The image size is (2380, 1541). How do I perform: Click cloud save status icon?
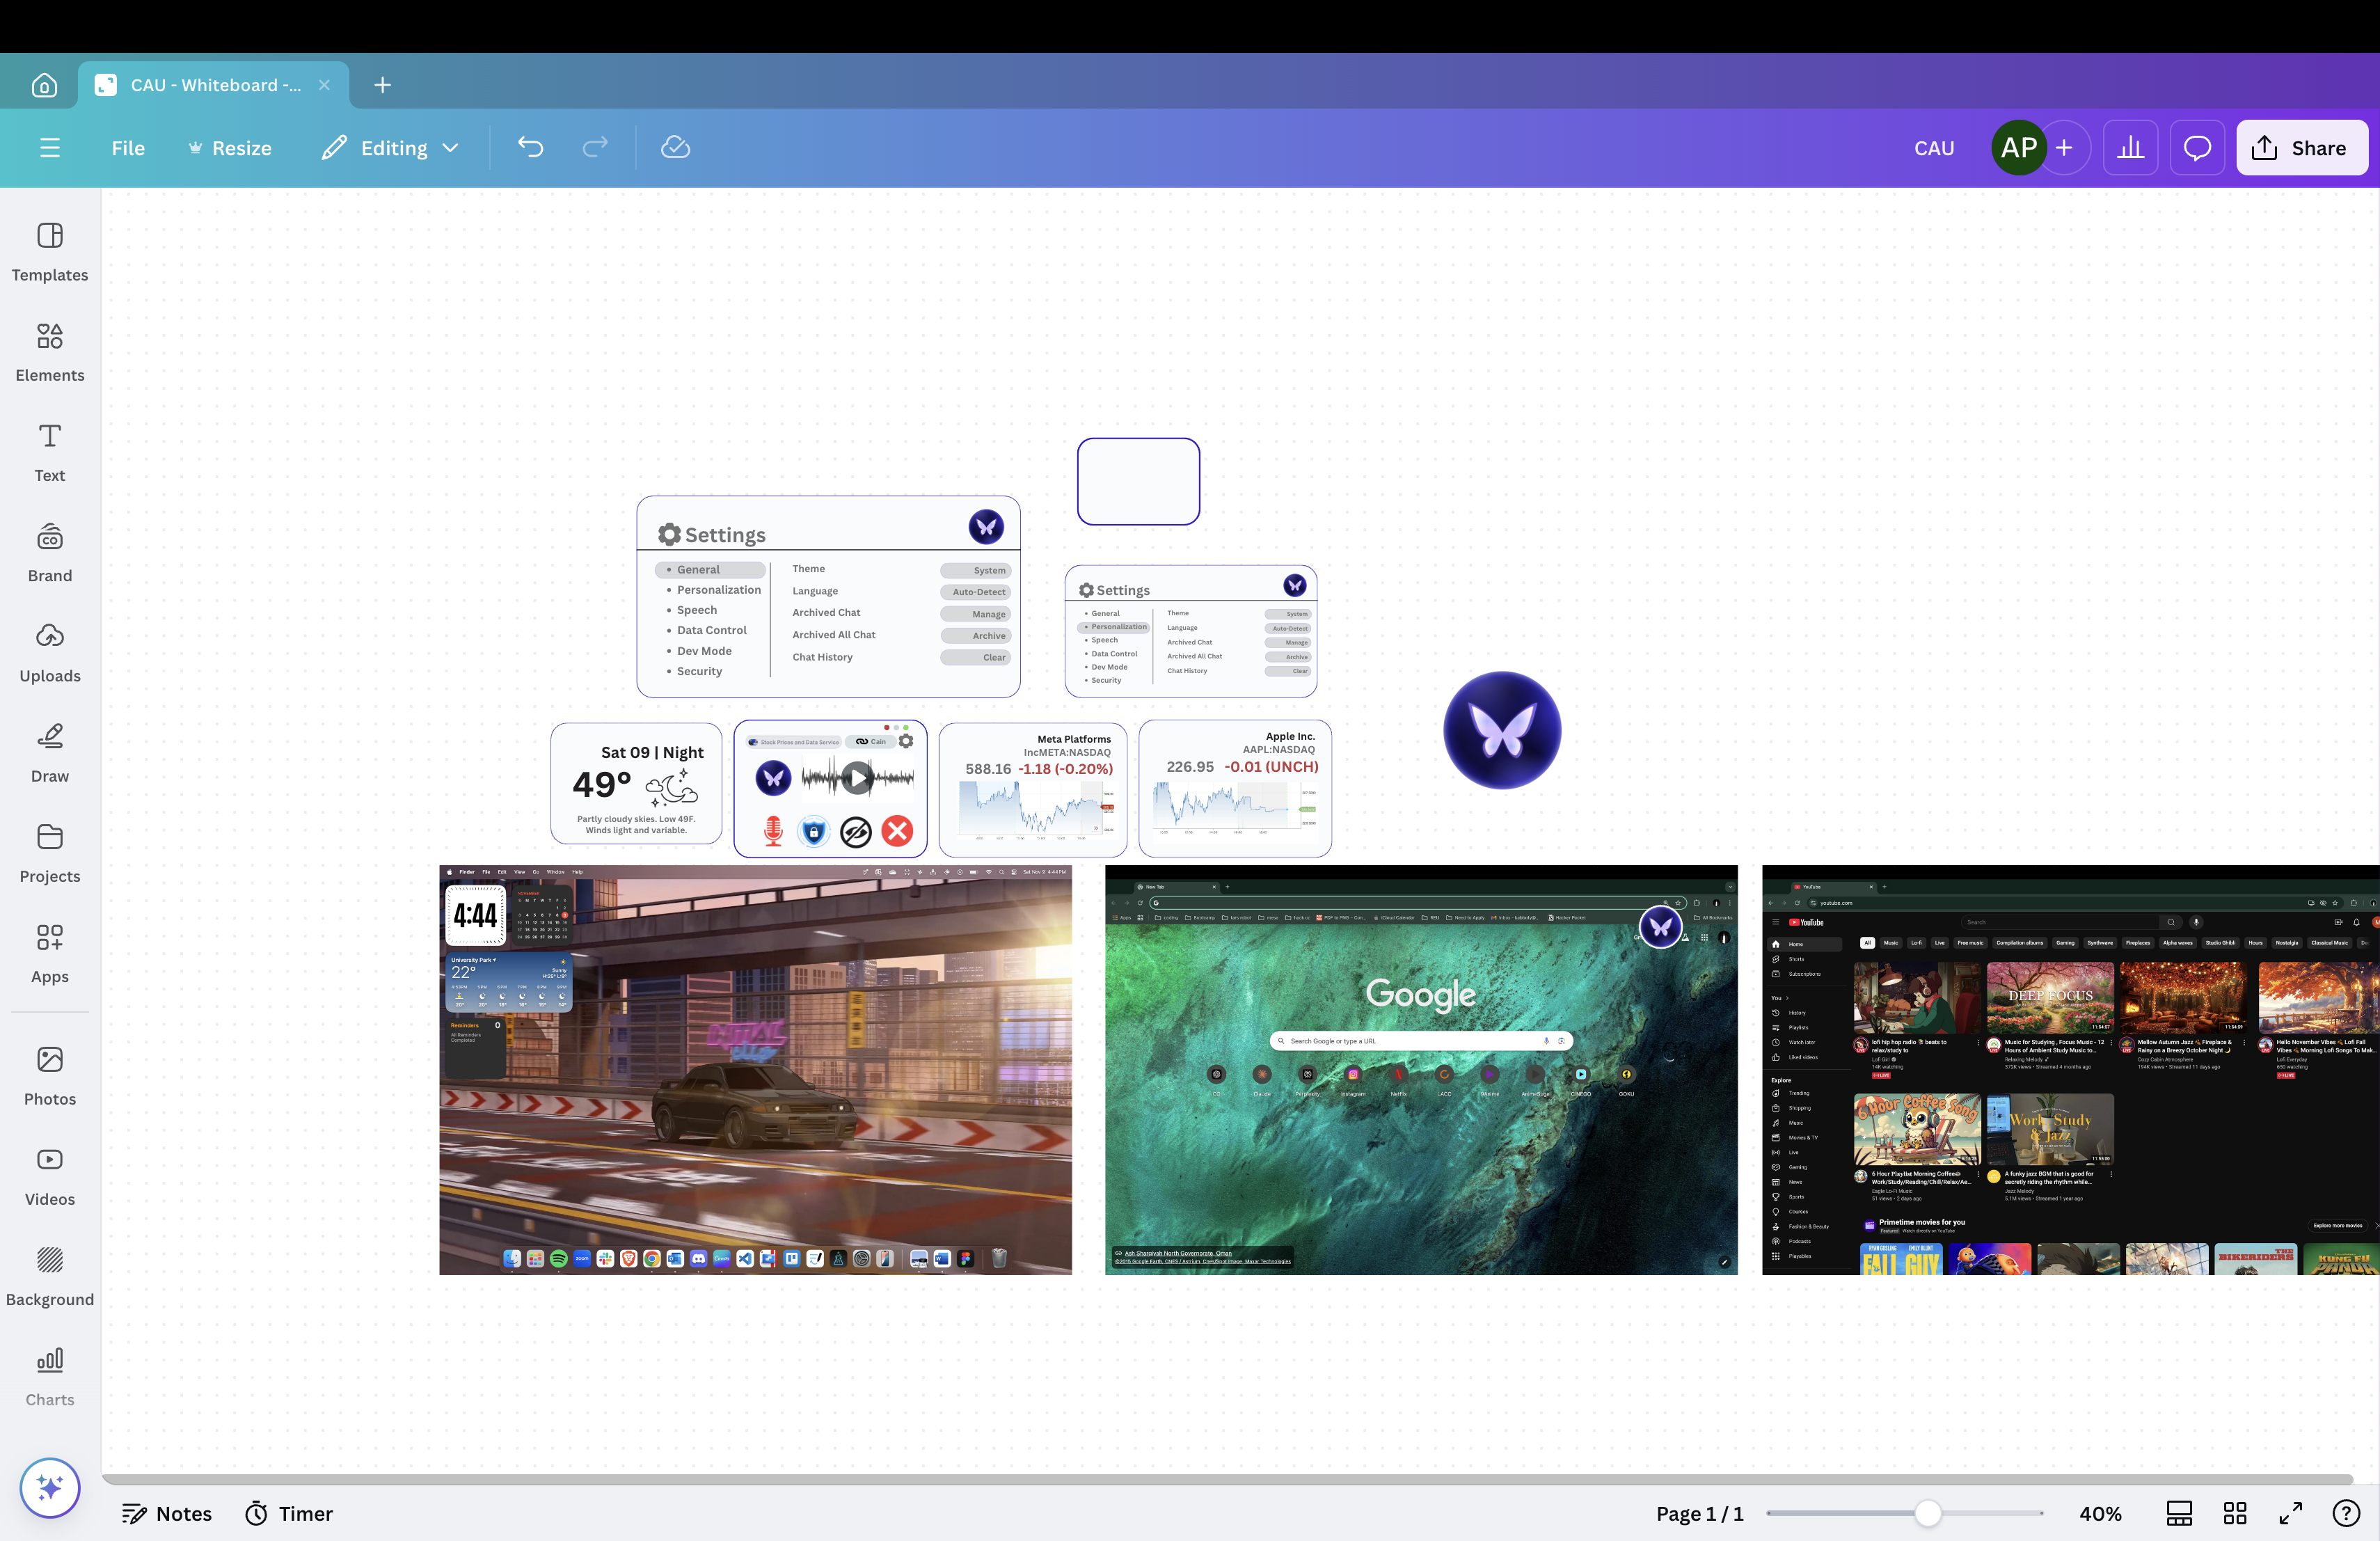[x=675, y=148]
